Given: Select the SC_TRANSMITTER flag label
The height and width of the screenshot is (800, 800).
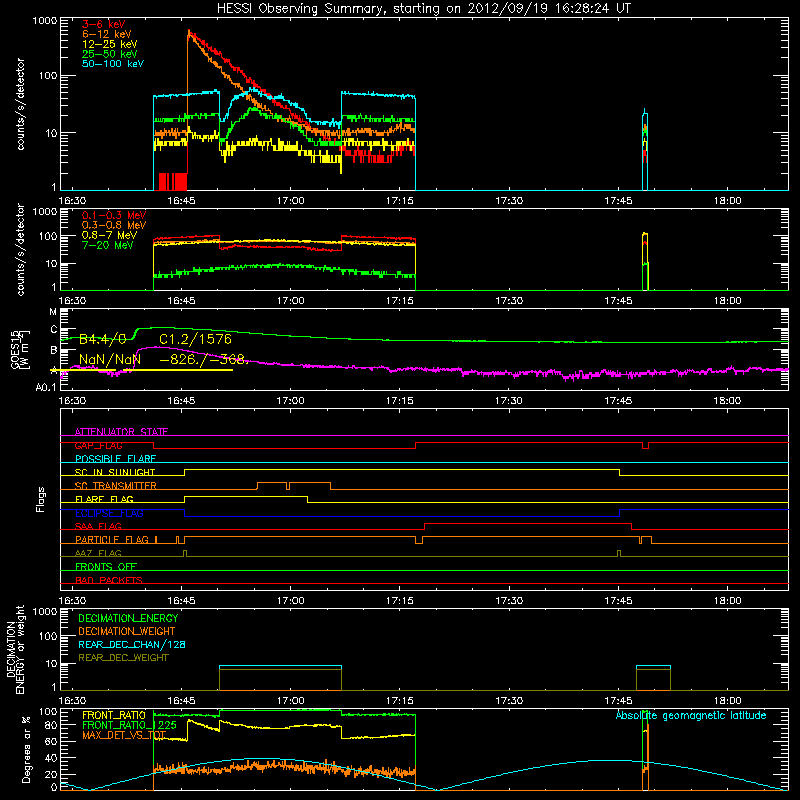Looking at the screenshot, I should pyautogui.click(x=116, y=486).
